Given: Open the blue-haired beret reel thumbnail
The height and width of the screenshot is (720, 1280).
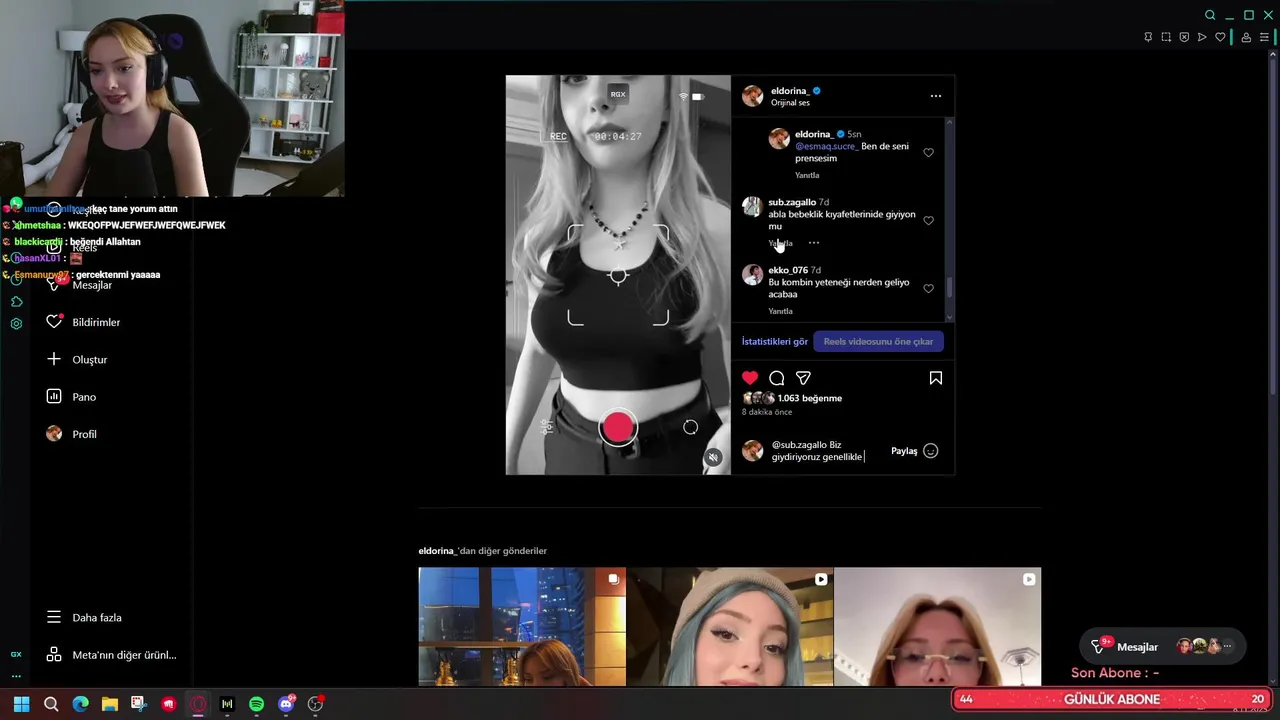Looking at the screenshot, I should (x=730, y=627).
